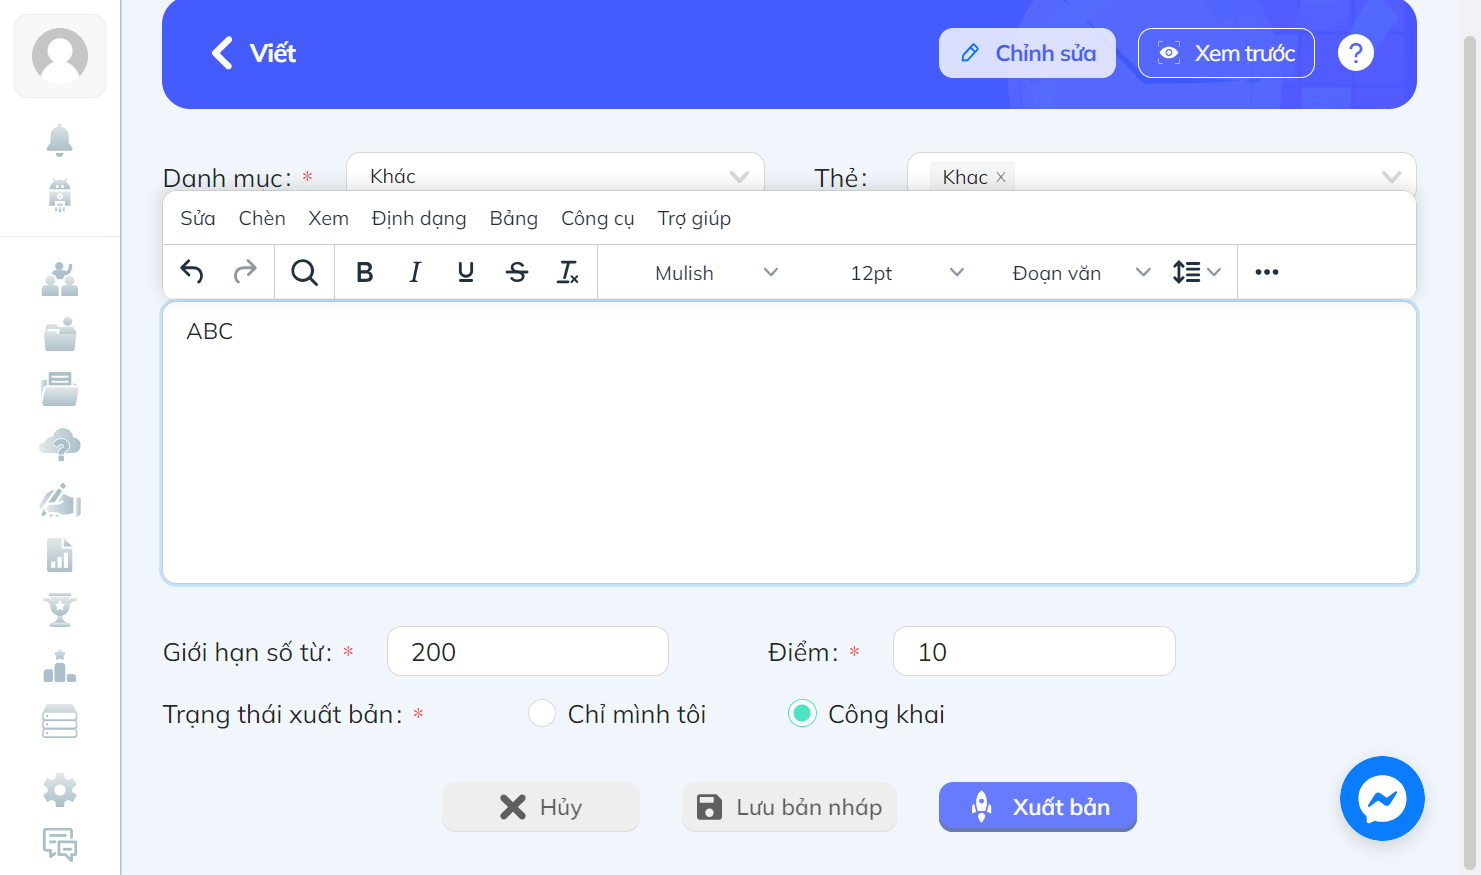Show more toolbar options ellipsis
This screenshot has width=1481, height=875.
pos(1267,272)
